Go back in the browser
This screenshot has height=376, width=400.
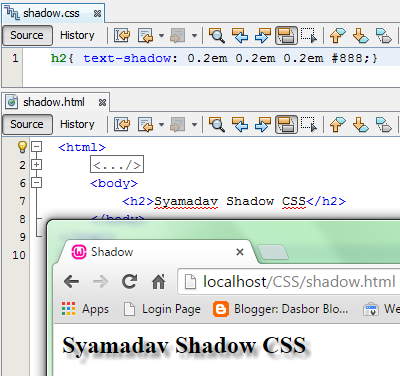coord(71,282)
